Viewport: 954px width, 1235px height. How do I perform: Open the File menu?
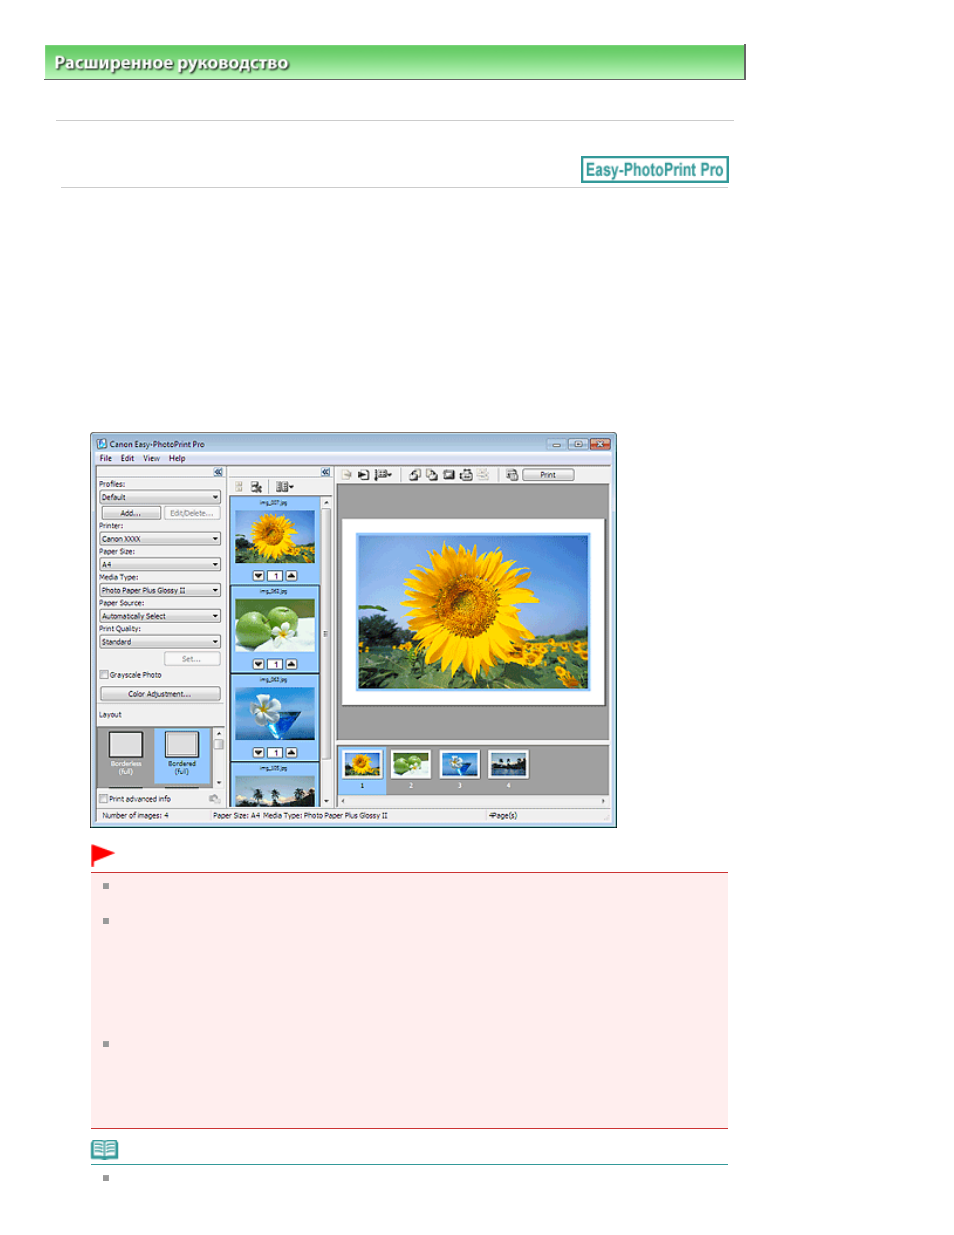106,458
